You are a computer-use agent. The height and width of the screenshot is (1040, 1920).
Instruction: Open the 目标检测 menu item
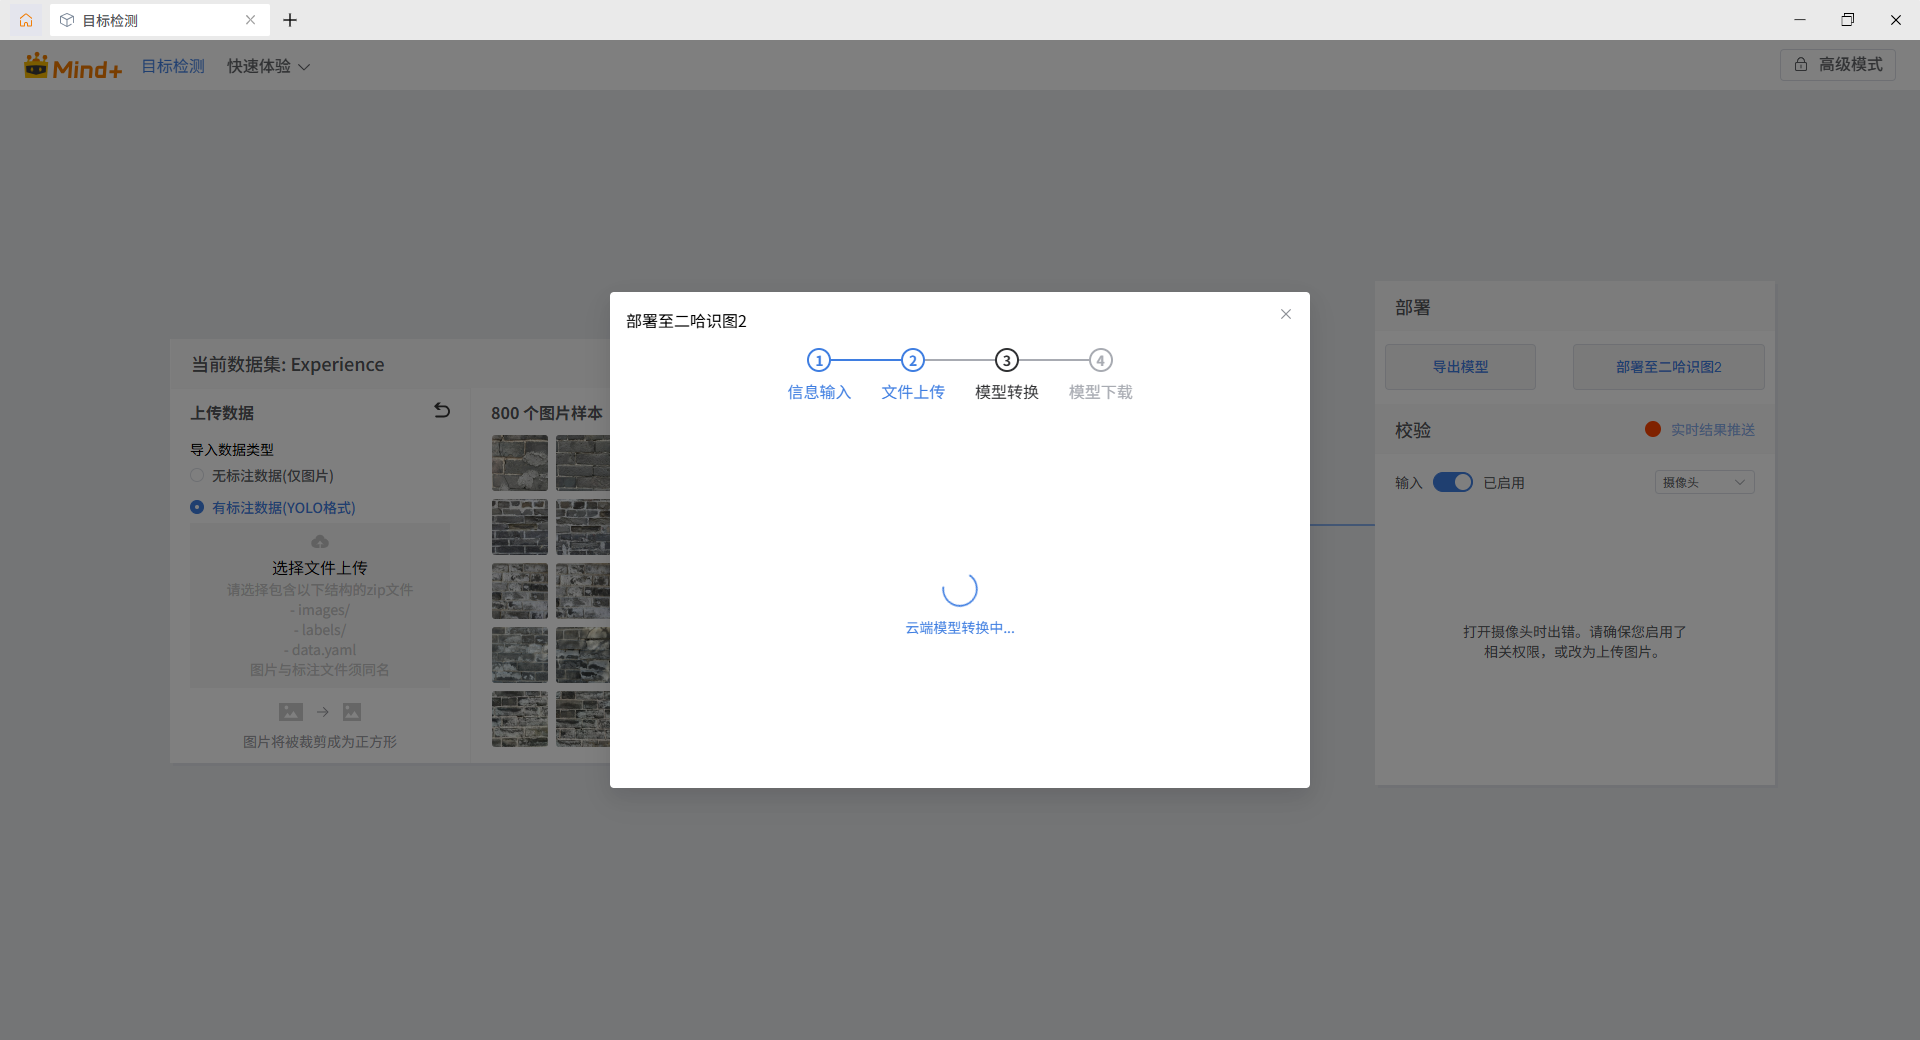click(173, 67)
